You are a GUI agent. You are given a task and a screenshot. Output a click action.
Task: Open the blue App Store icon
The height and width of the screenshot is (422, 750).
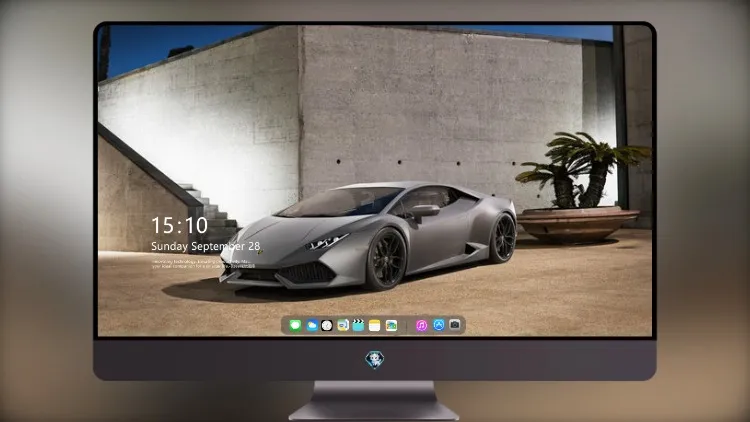click(439, 325)
